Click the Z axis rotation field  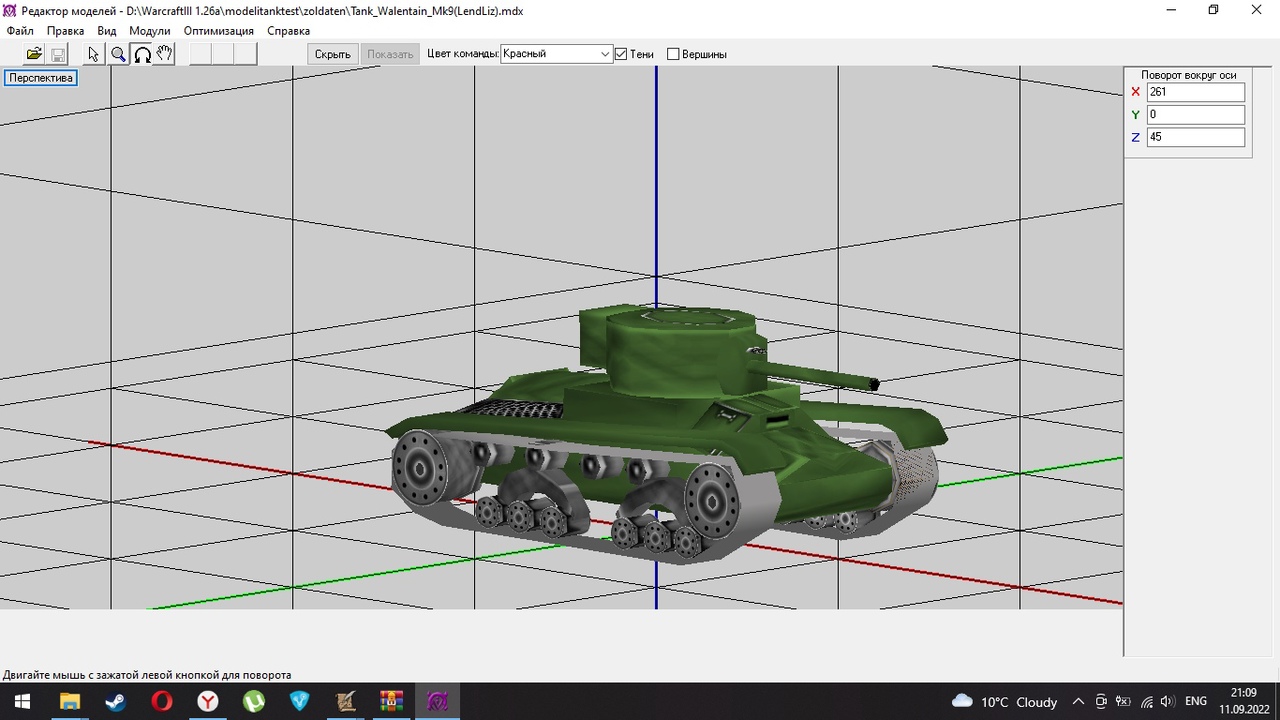tap(1195, 137)
